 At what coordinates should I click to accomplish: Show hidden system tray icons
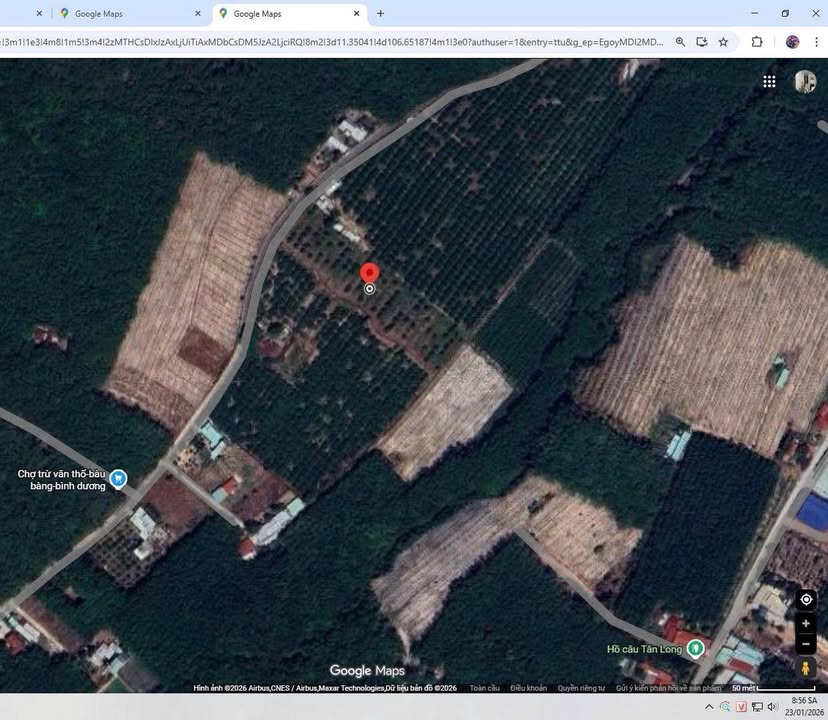709,707
